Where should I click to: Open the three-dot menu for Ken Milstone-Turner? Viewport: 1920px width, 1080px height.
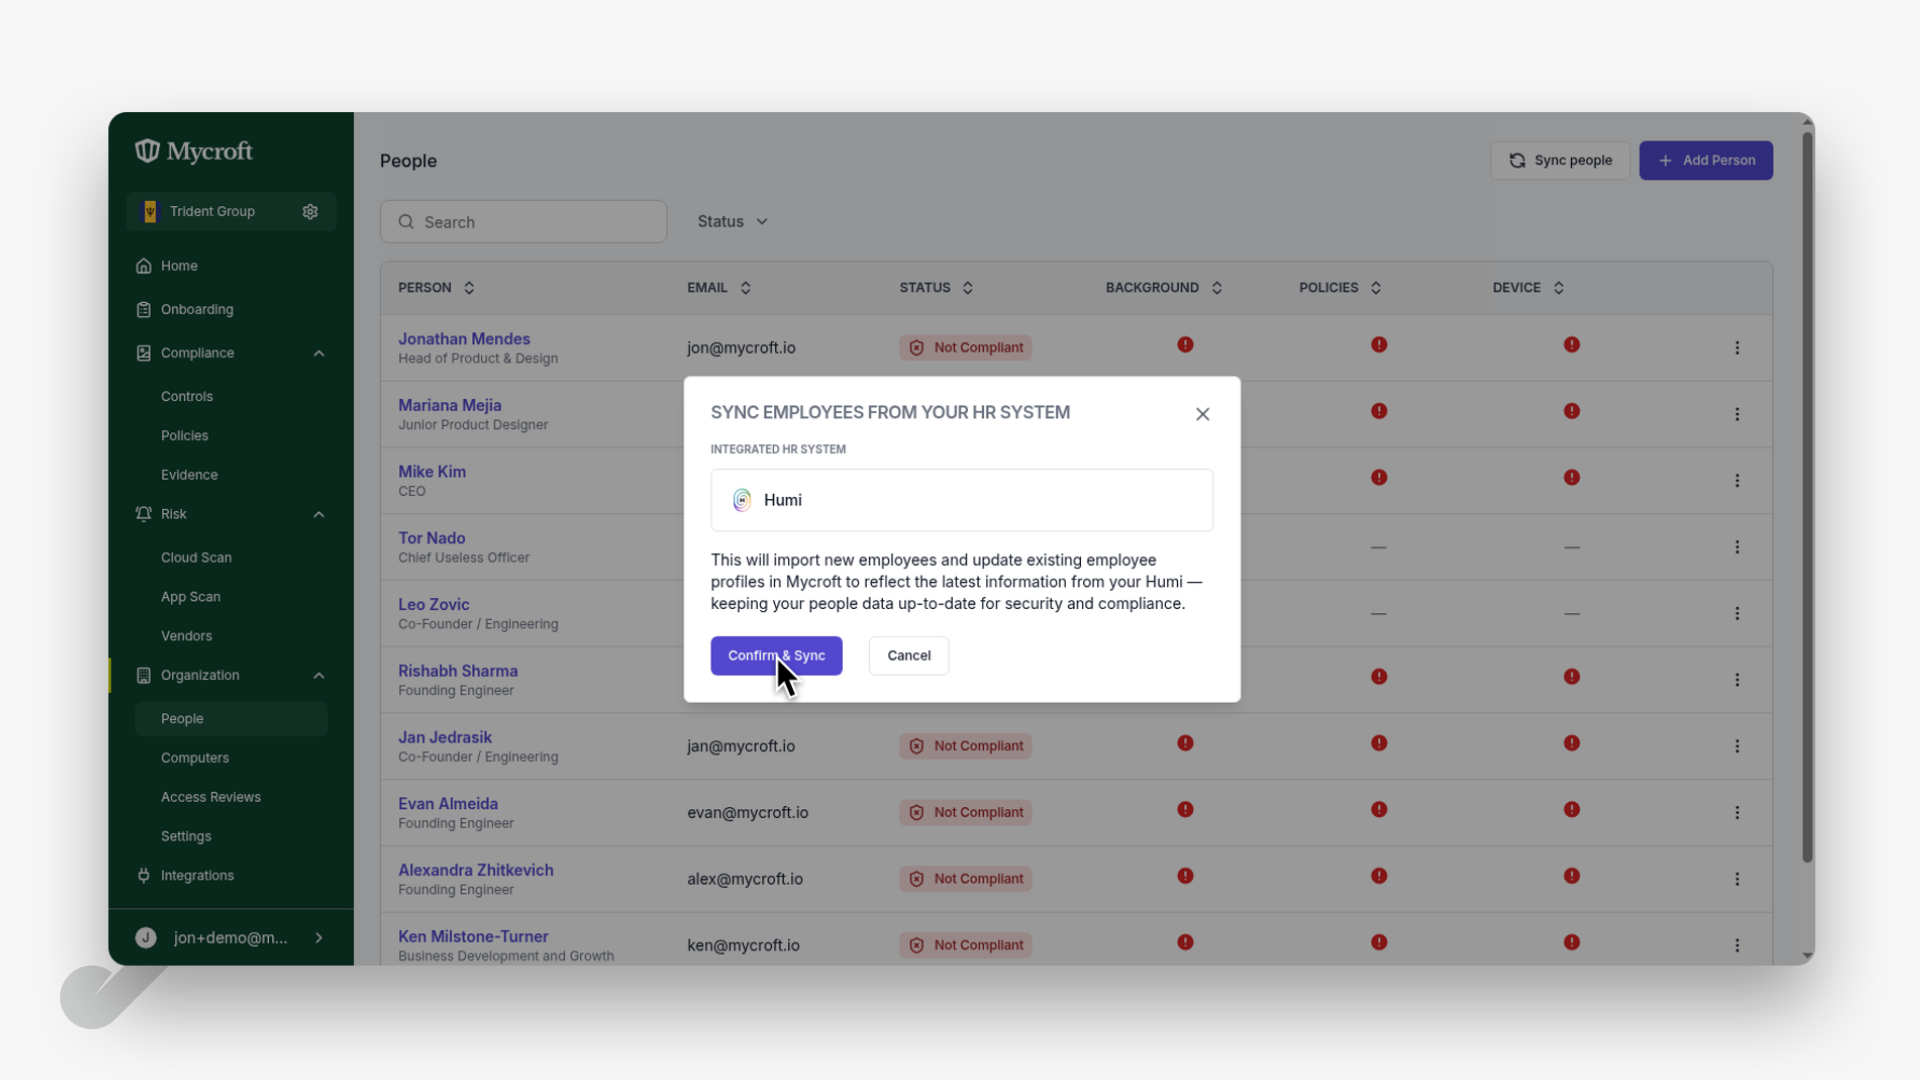pos(1737,945)
